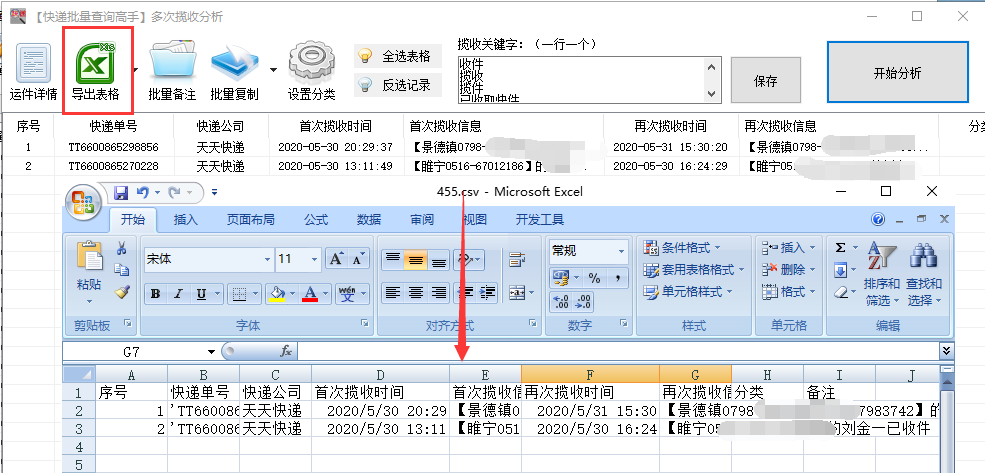Decrease font size with small A icon
Screen dimensions: 985x473
358,259
